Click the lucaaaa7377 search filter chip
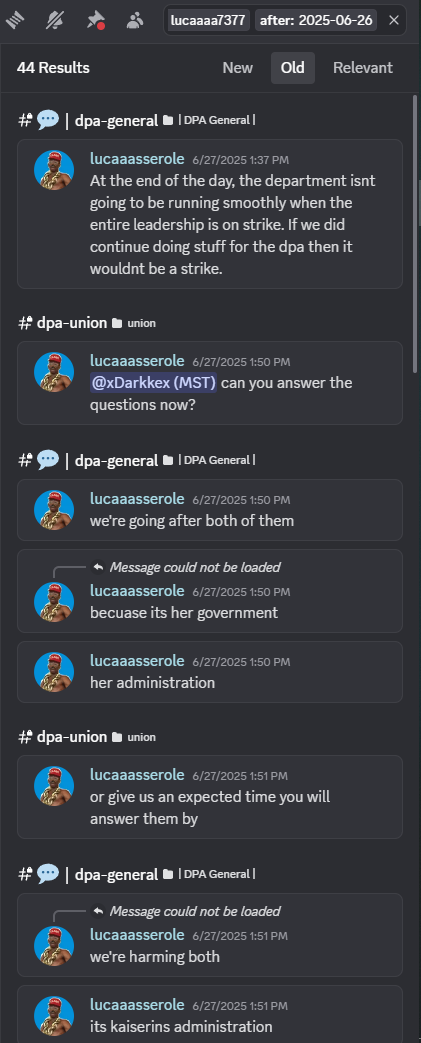The image size is (421, 1043). pyautogui.click(x=208, y=21)
